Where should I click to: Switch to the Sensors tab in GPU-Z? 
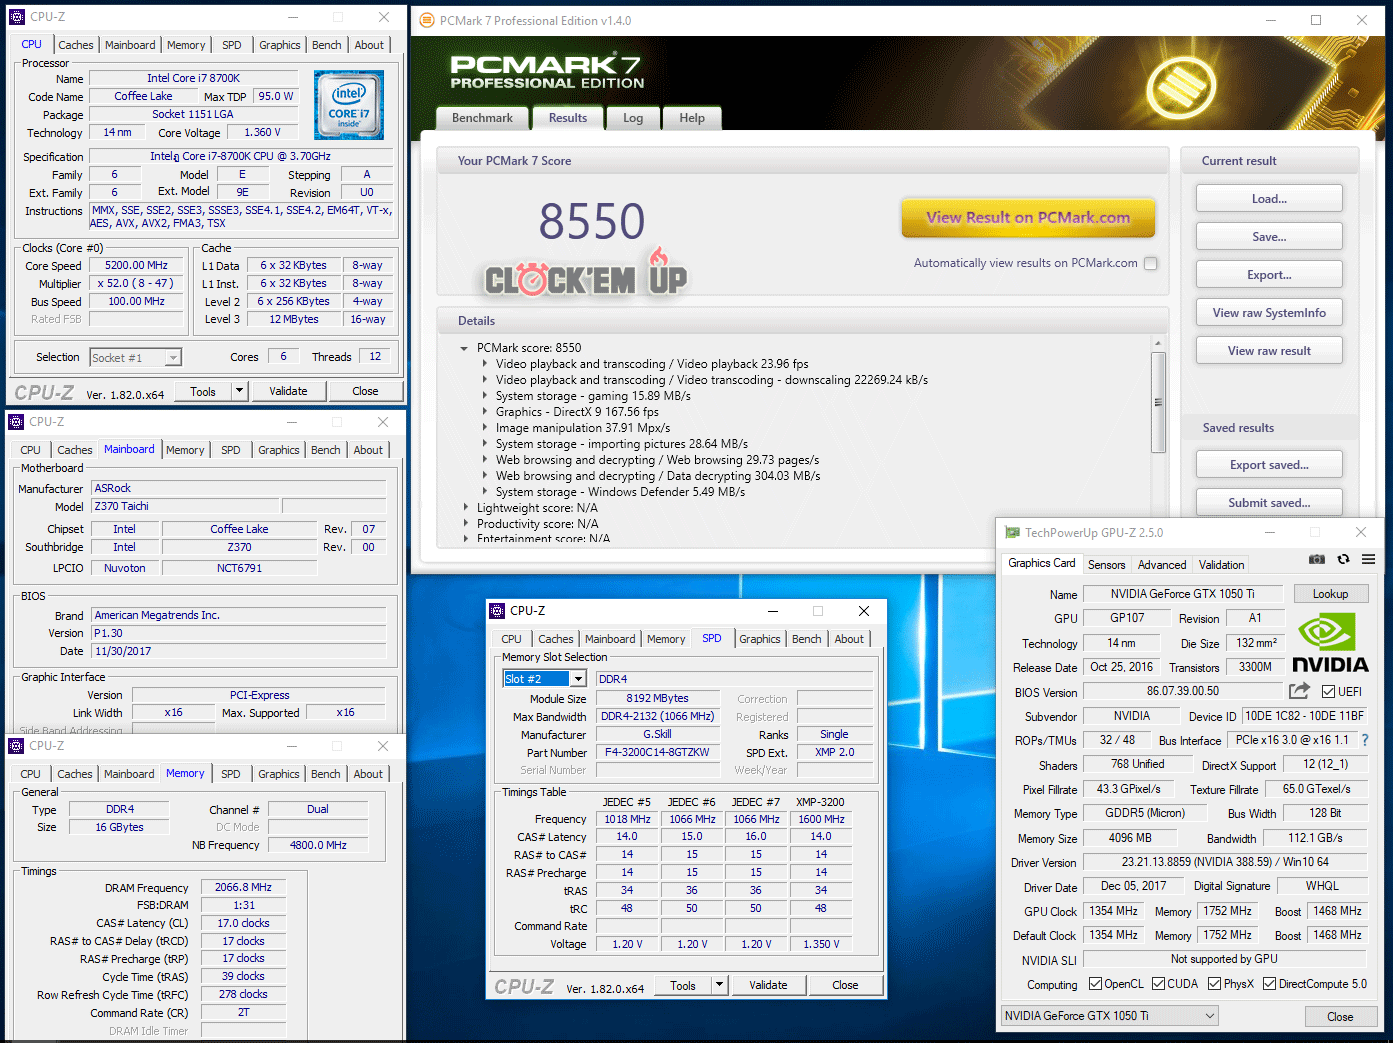point(1106,565)
